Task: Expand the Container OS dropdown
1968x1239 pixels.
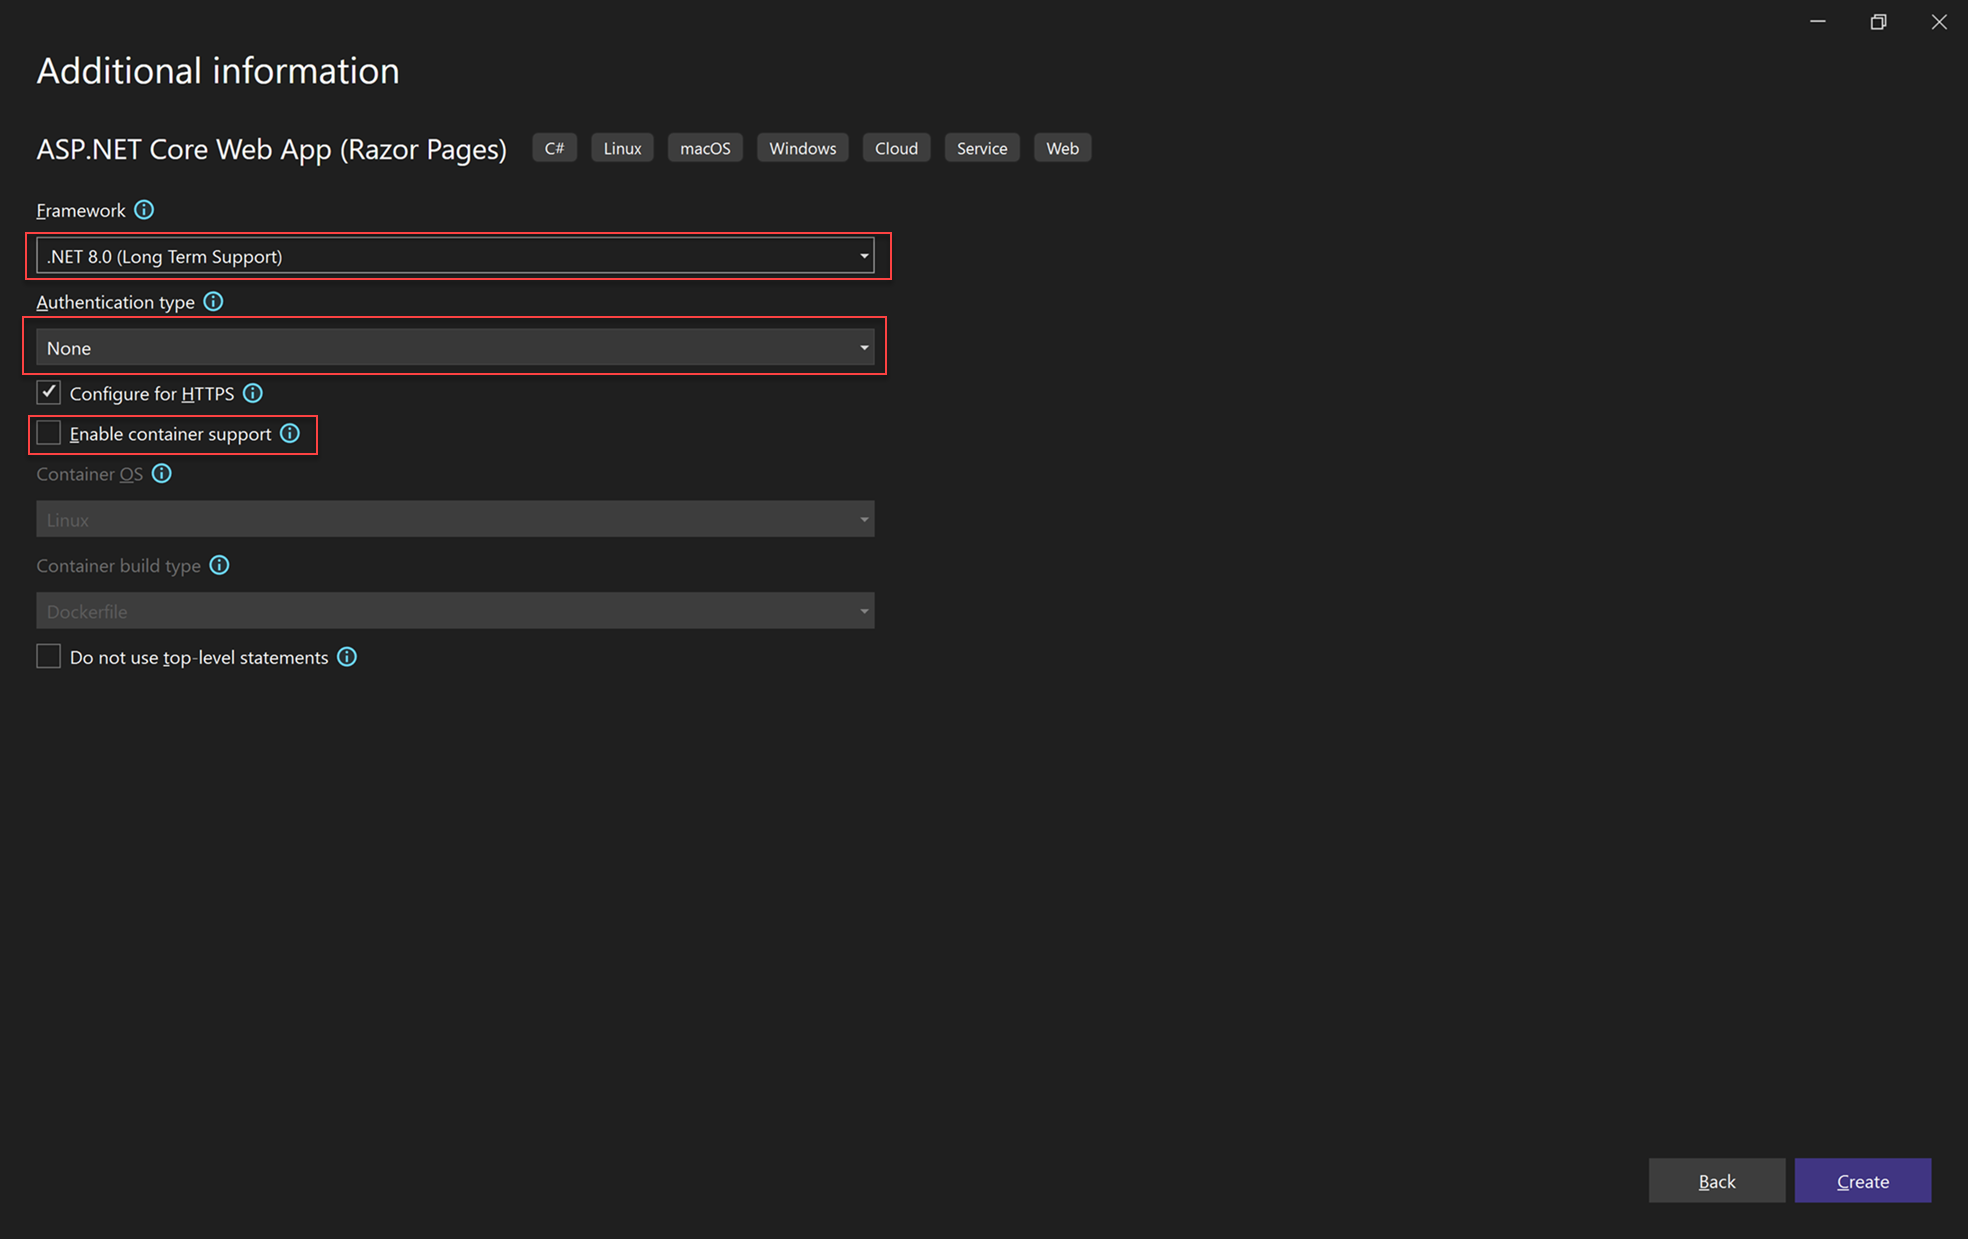Action: tap(865, 518)
